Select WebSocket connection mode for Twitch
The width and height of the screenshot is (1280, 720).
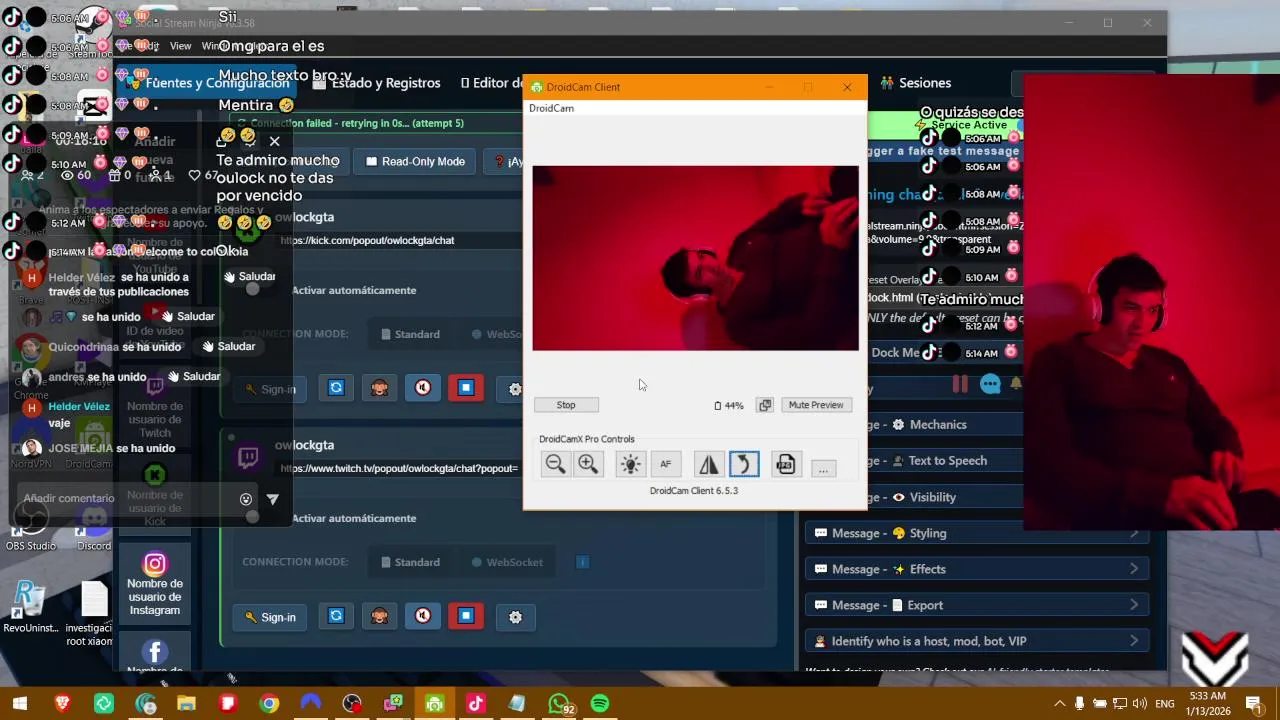click(507, 562)
